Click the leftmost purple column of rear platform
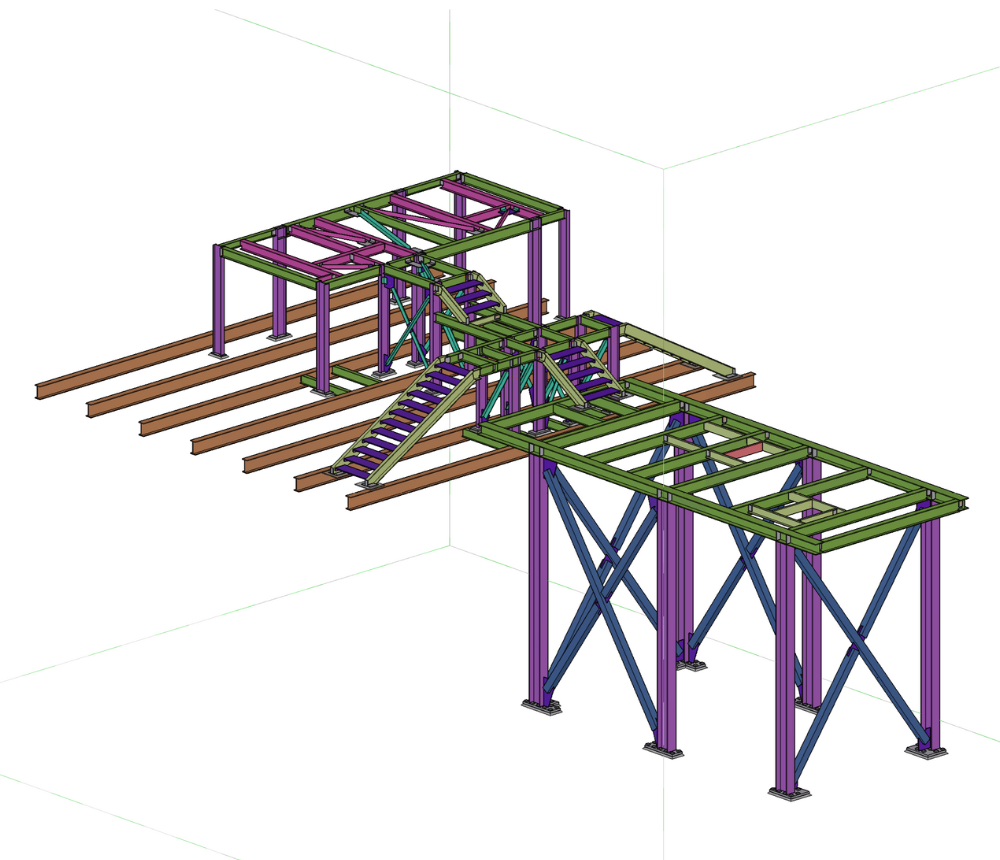 tap(218, 300)
